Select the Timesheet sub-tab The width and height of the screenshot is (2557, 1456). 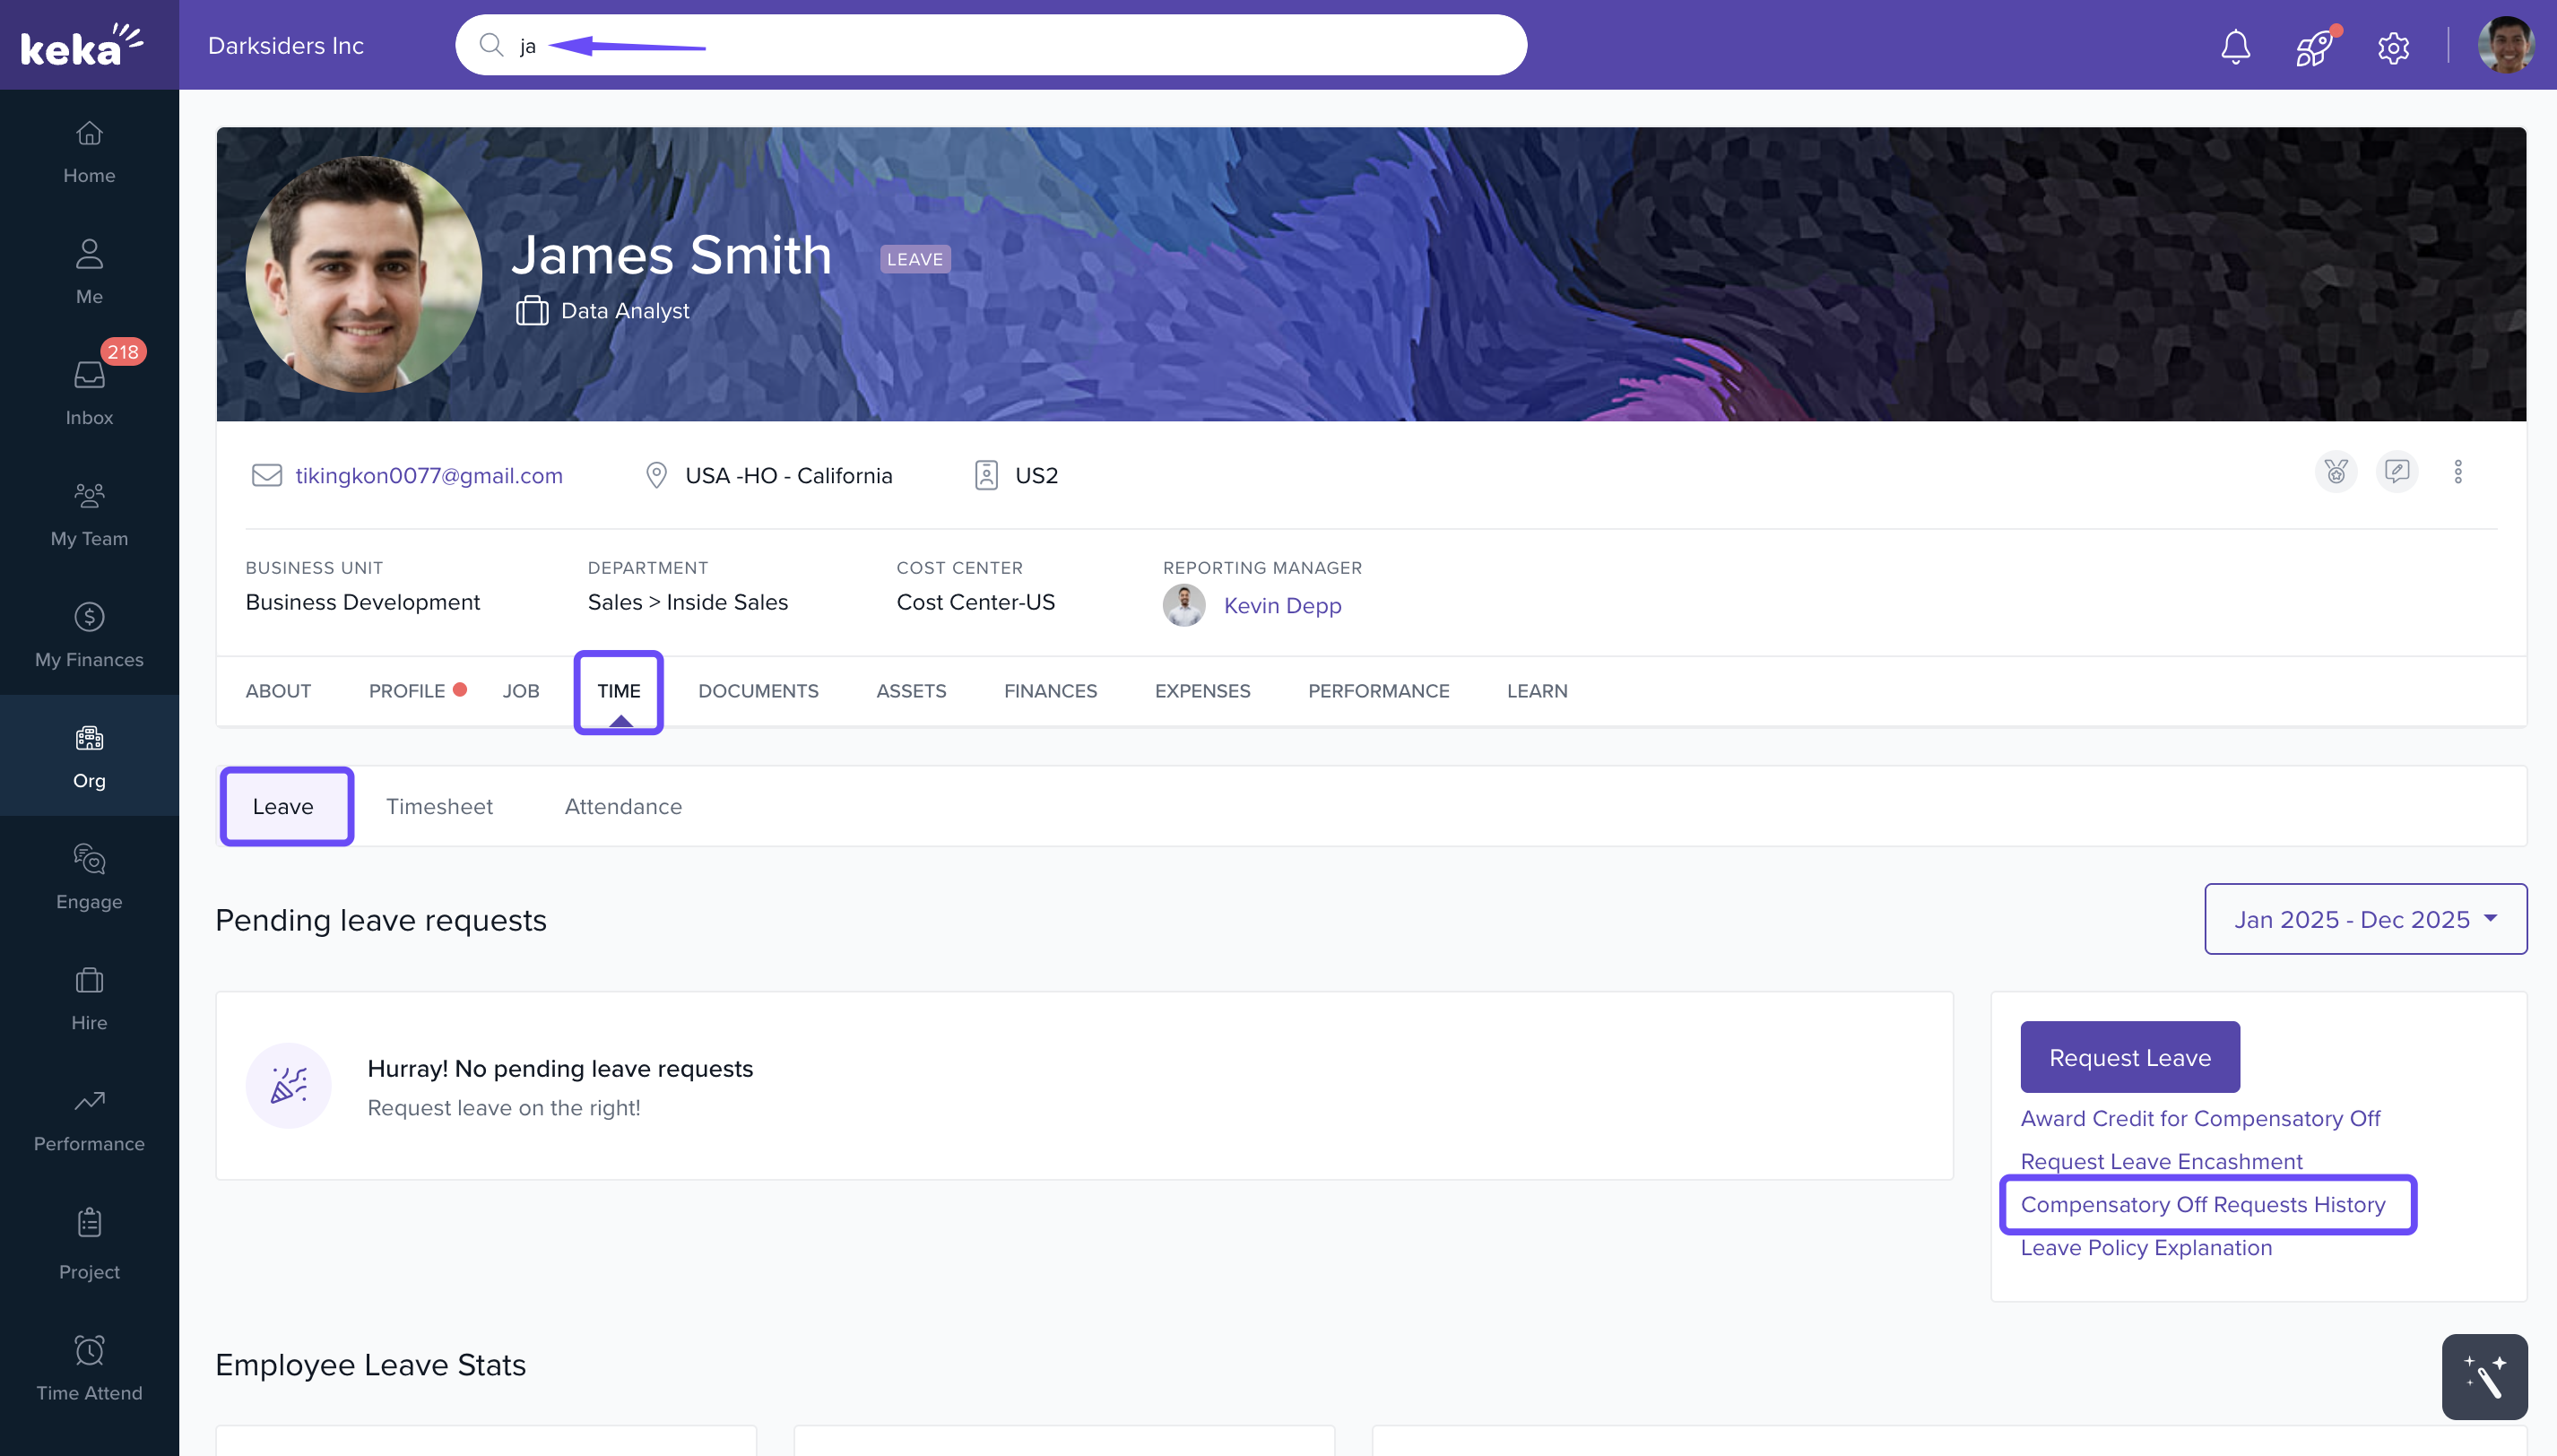(439, 806)
